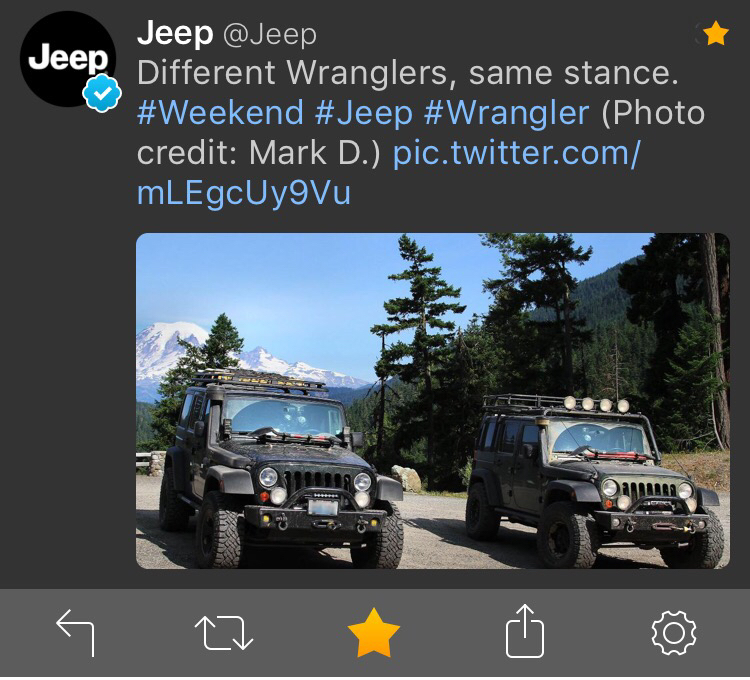
Task: Open the gear actions menu
Action: (x=674, y=633)
